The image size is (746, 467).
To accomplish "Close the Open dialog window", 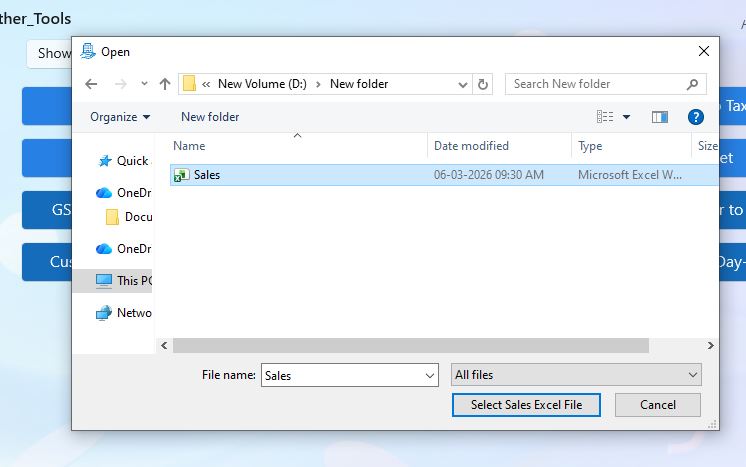I will coord(704,51).
